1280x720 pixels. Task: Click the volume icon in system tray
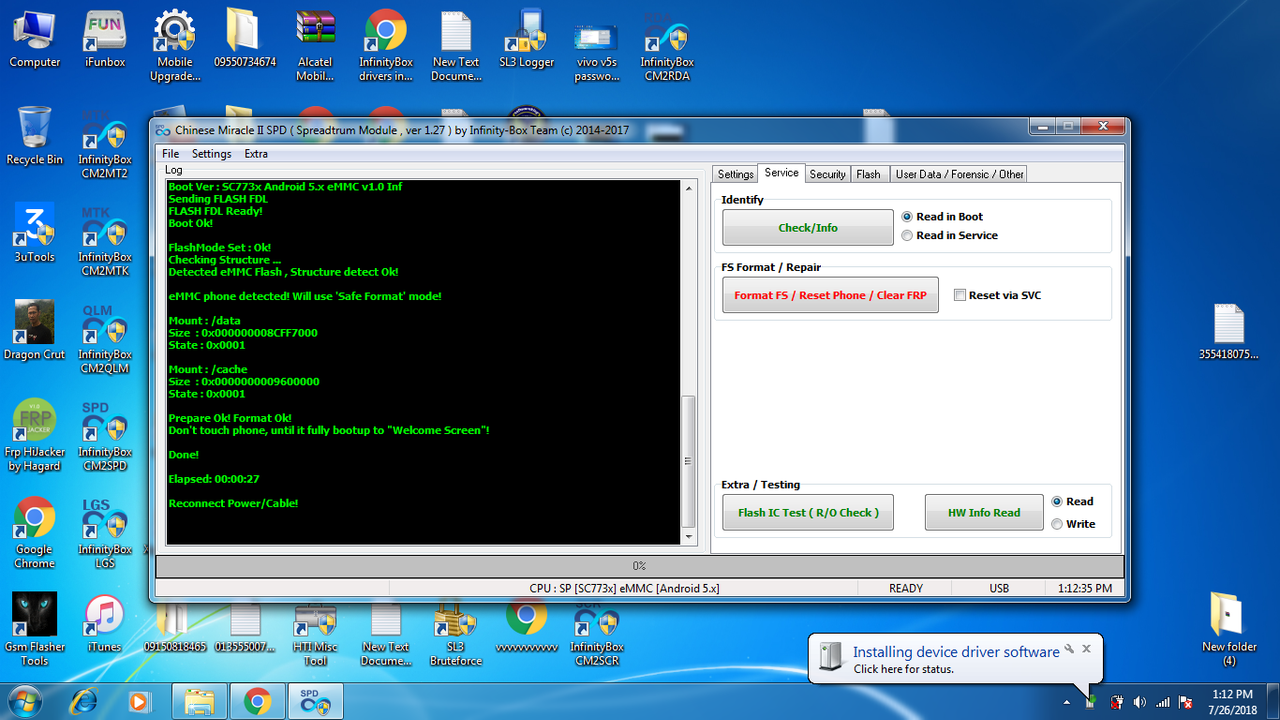pos(1141,702)
